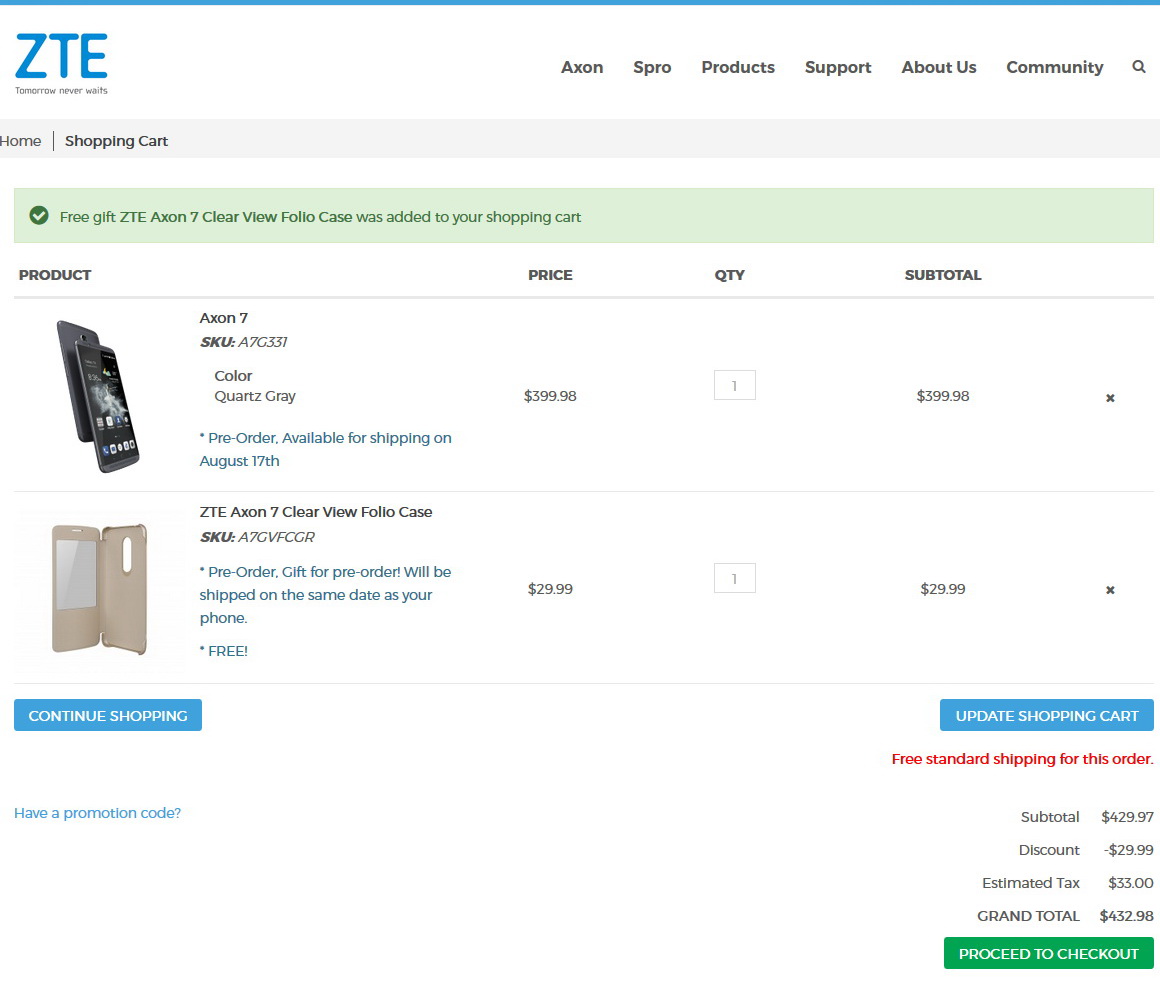1160x981 pixels.
Task: Open the Axon menu
Action: tap(582, 67)
